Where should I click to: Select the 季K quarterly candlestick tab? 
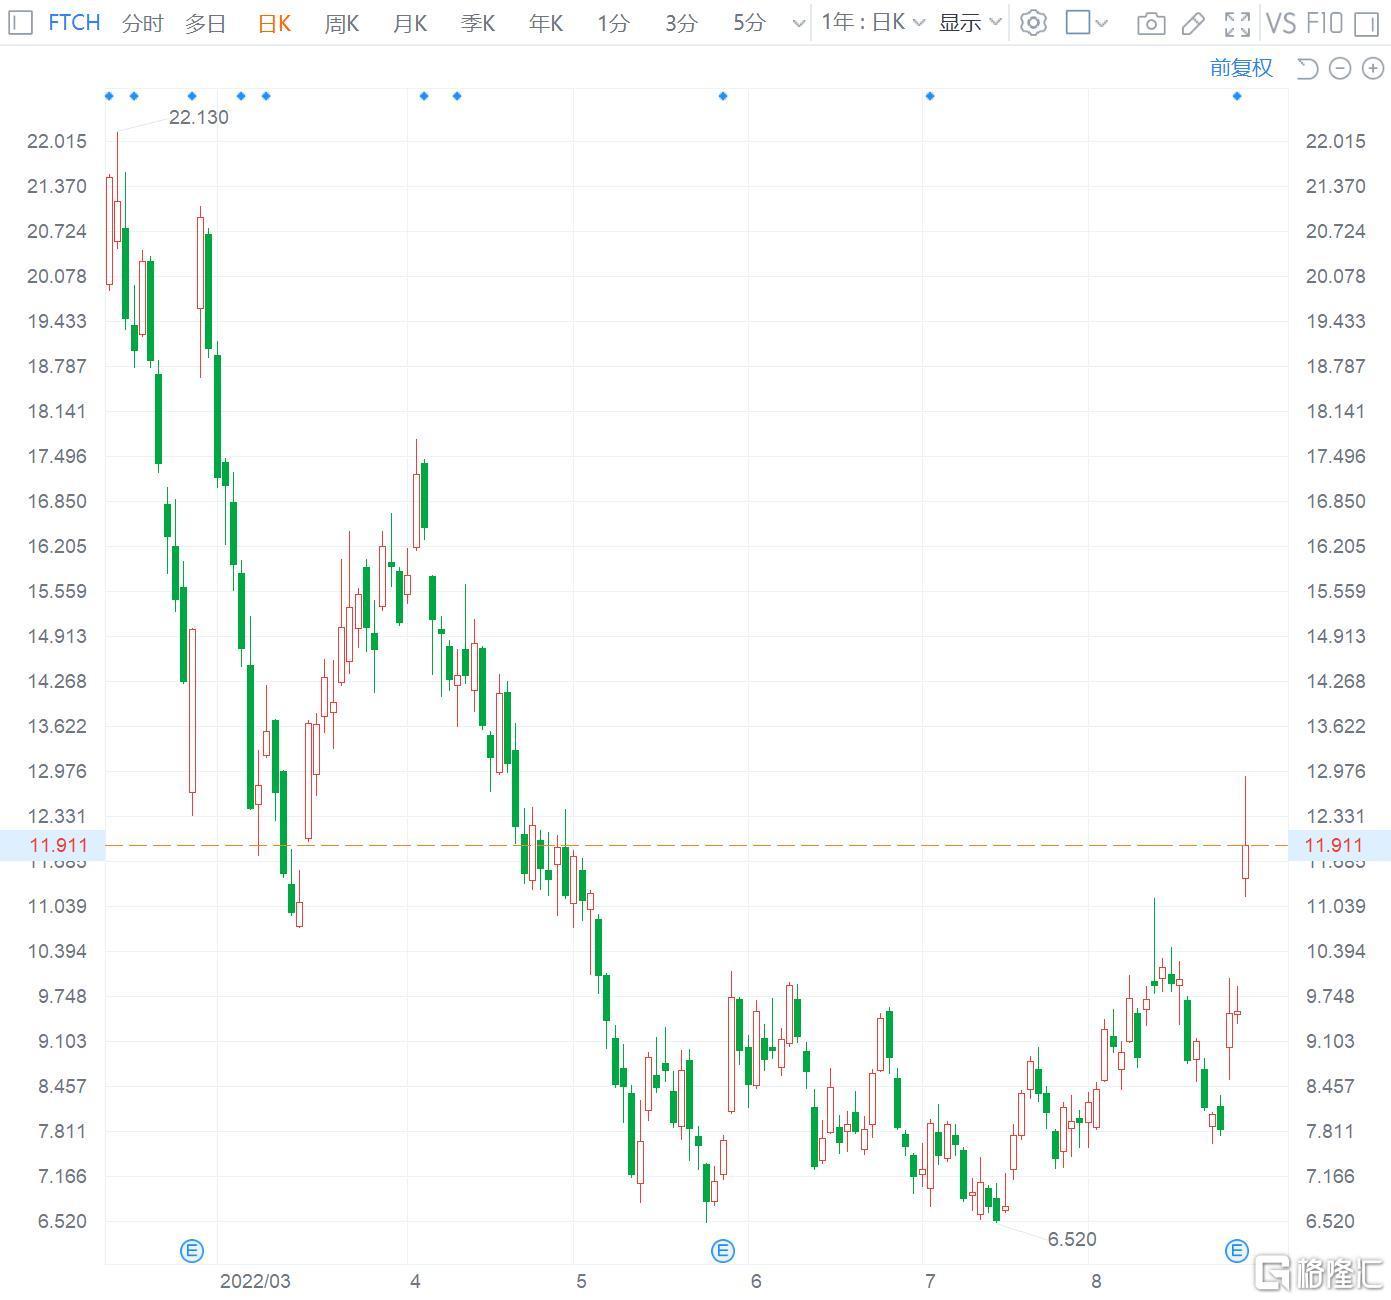point(478,23)
